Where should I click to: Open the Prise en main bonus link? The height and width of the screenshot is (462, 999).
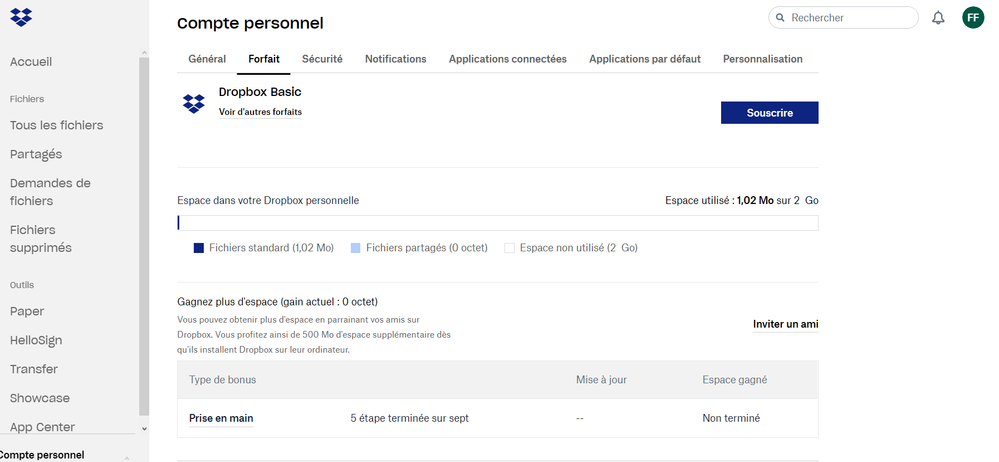pos(221,418)
